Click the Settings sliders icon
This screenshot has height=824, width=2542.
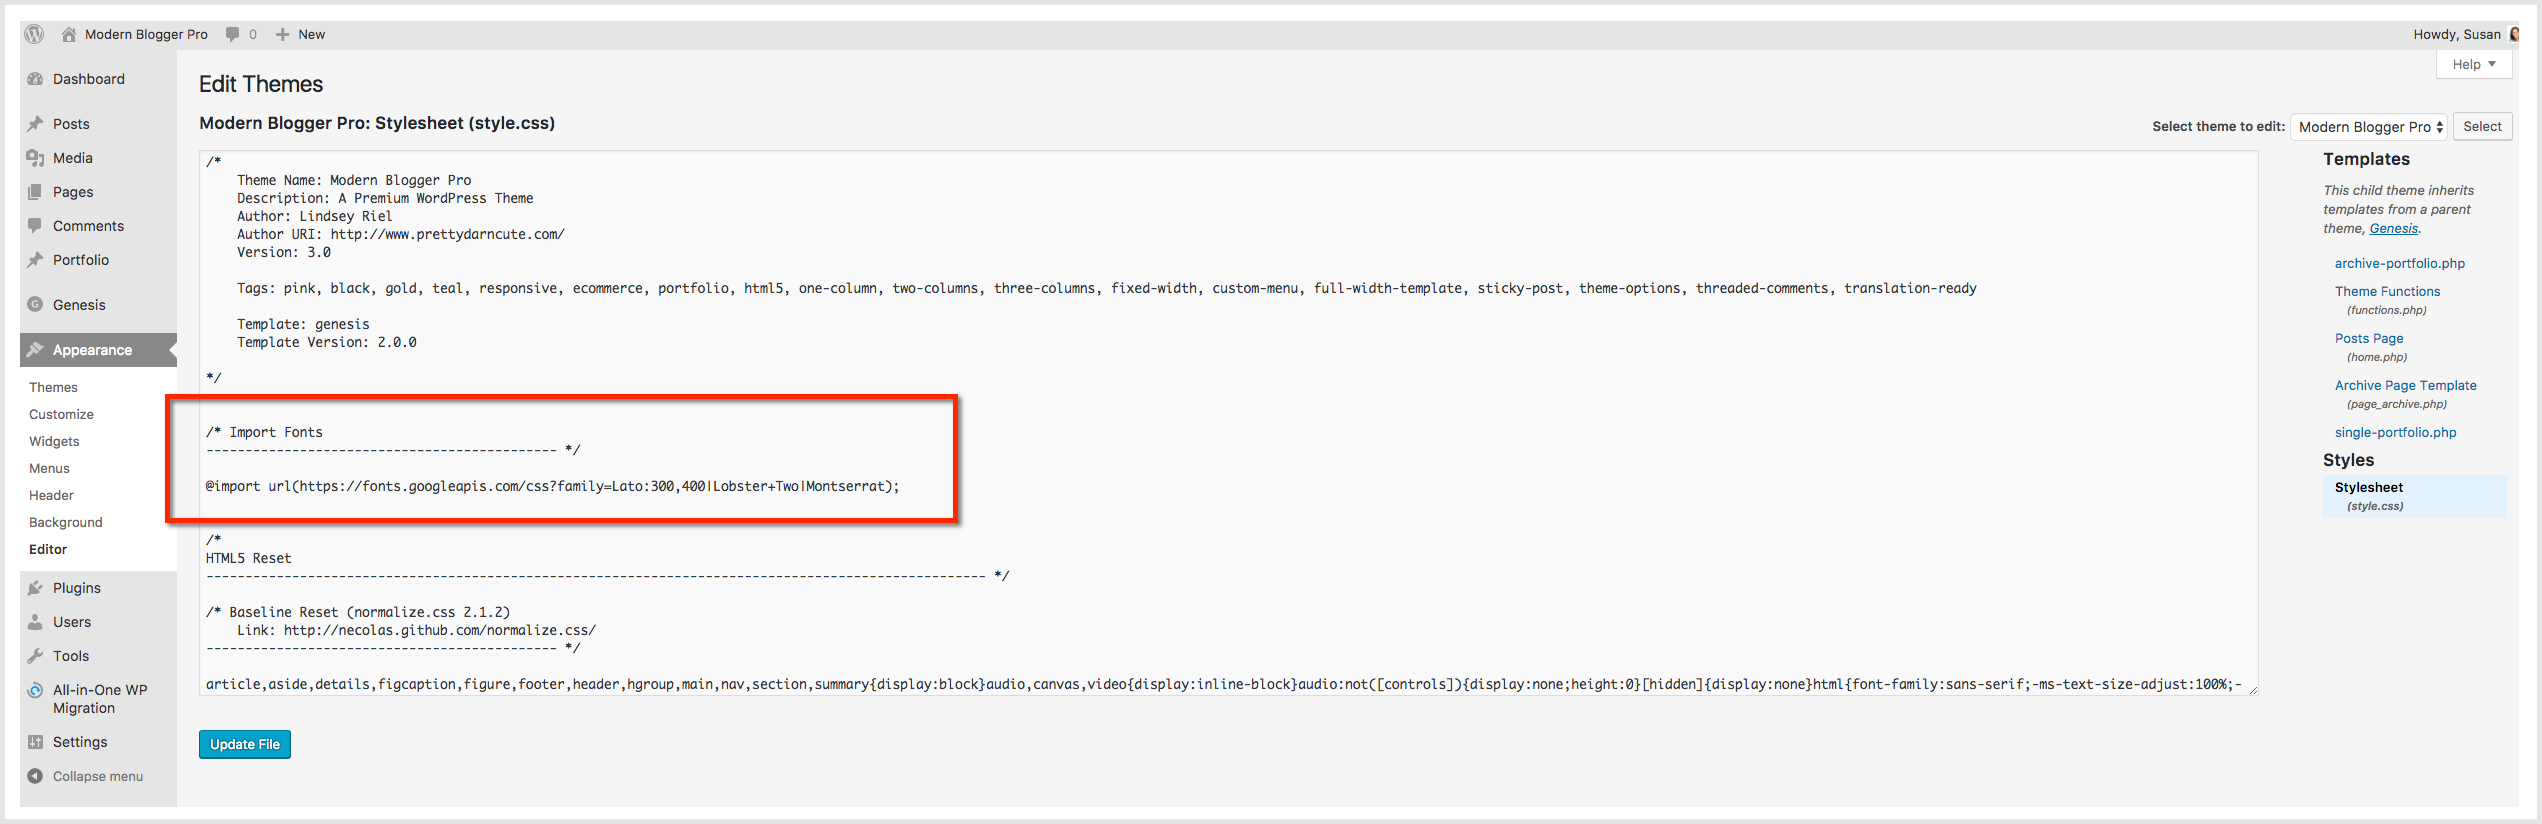[x=36, y=742]
